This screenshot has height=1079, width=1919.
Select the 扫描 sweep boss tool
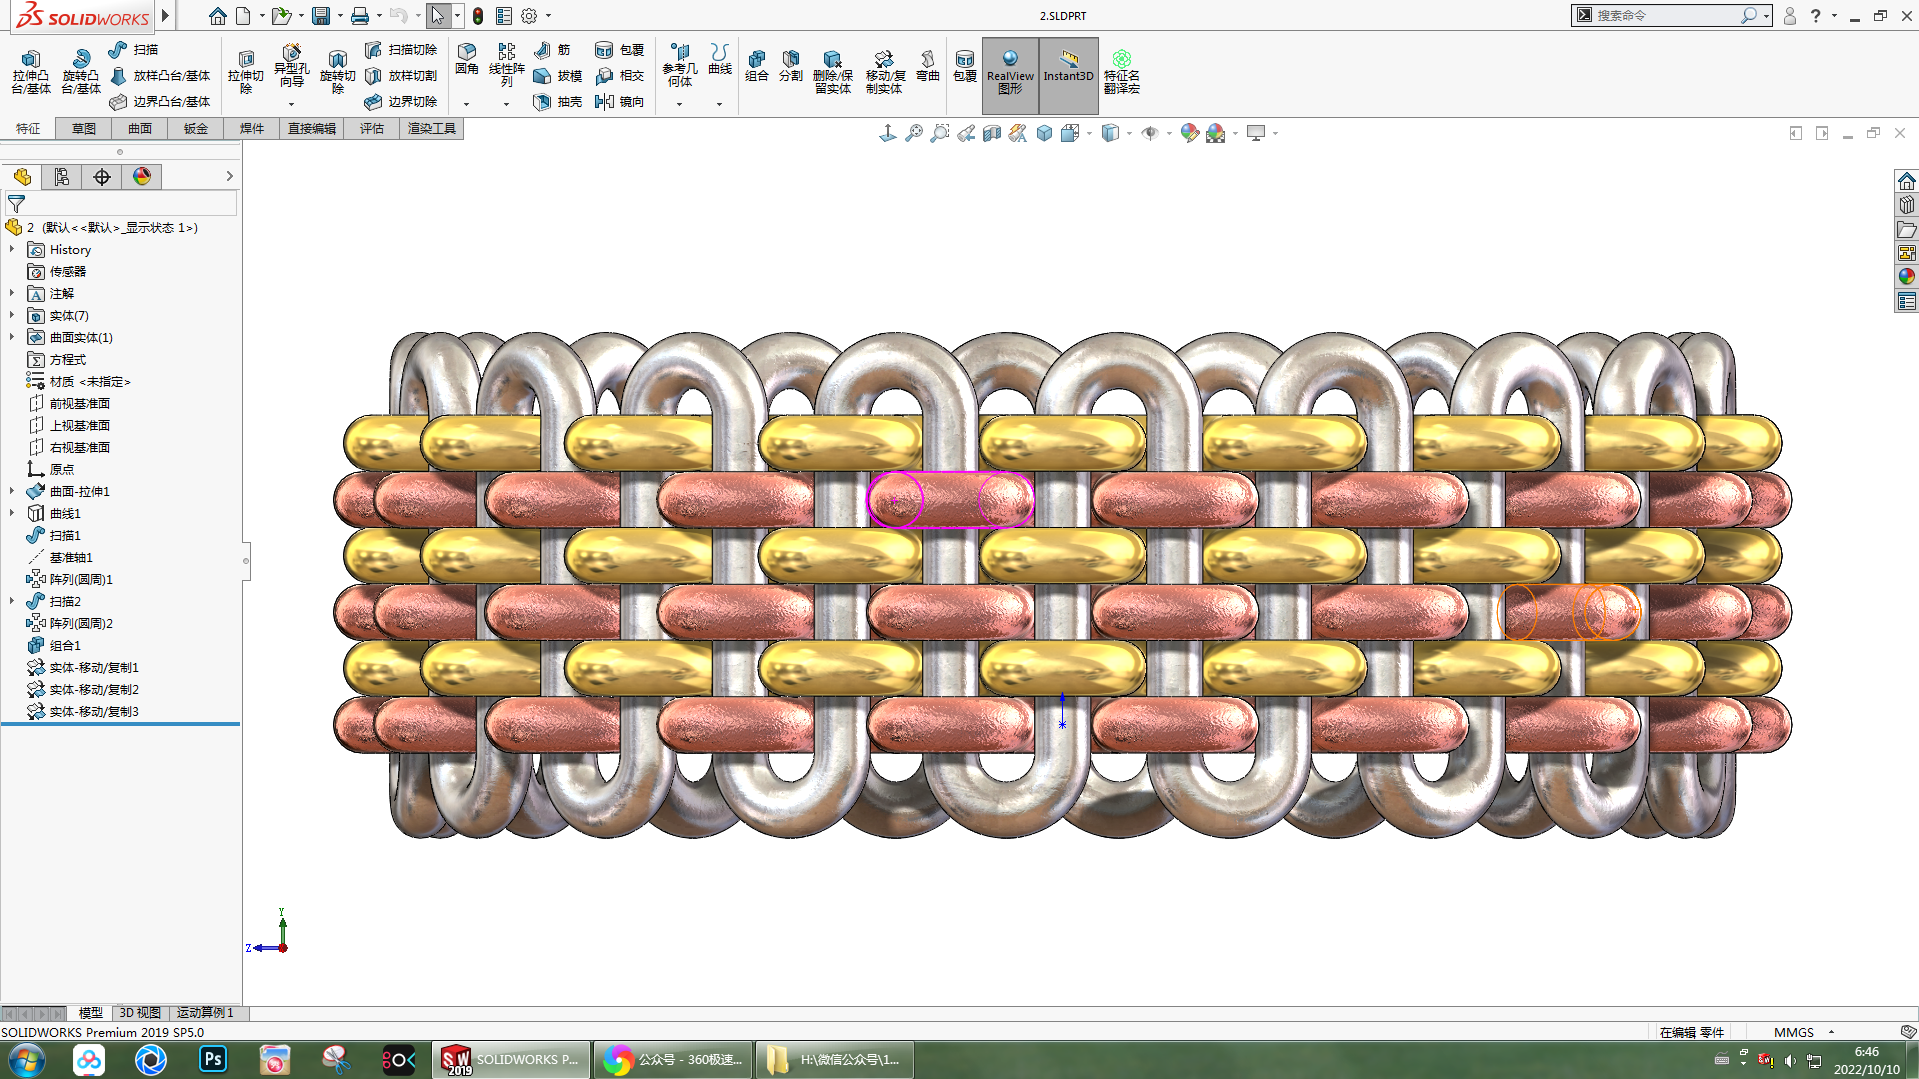point(133,49)
